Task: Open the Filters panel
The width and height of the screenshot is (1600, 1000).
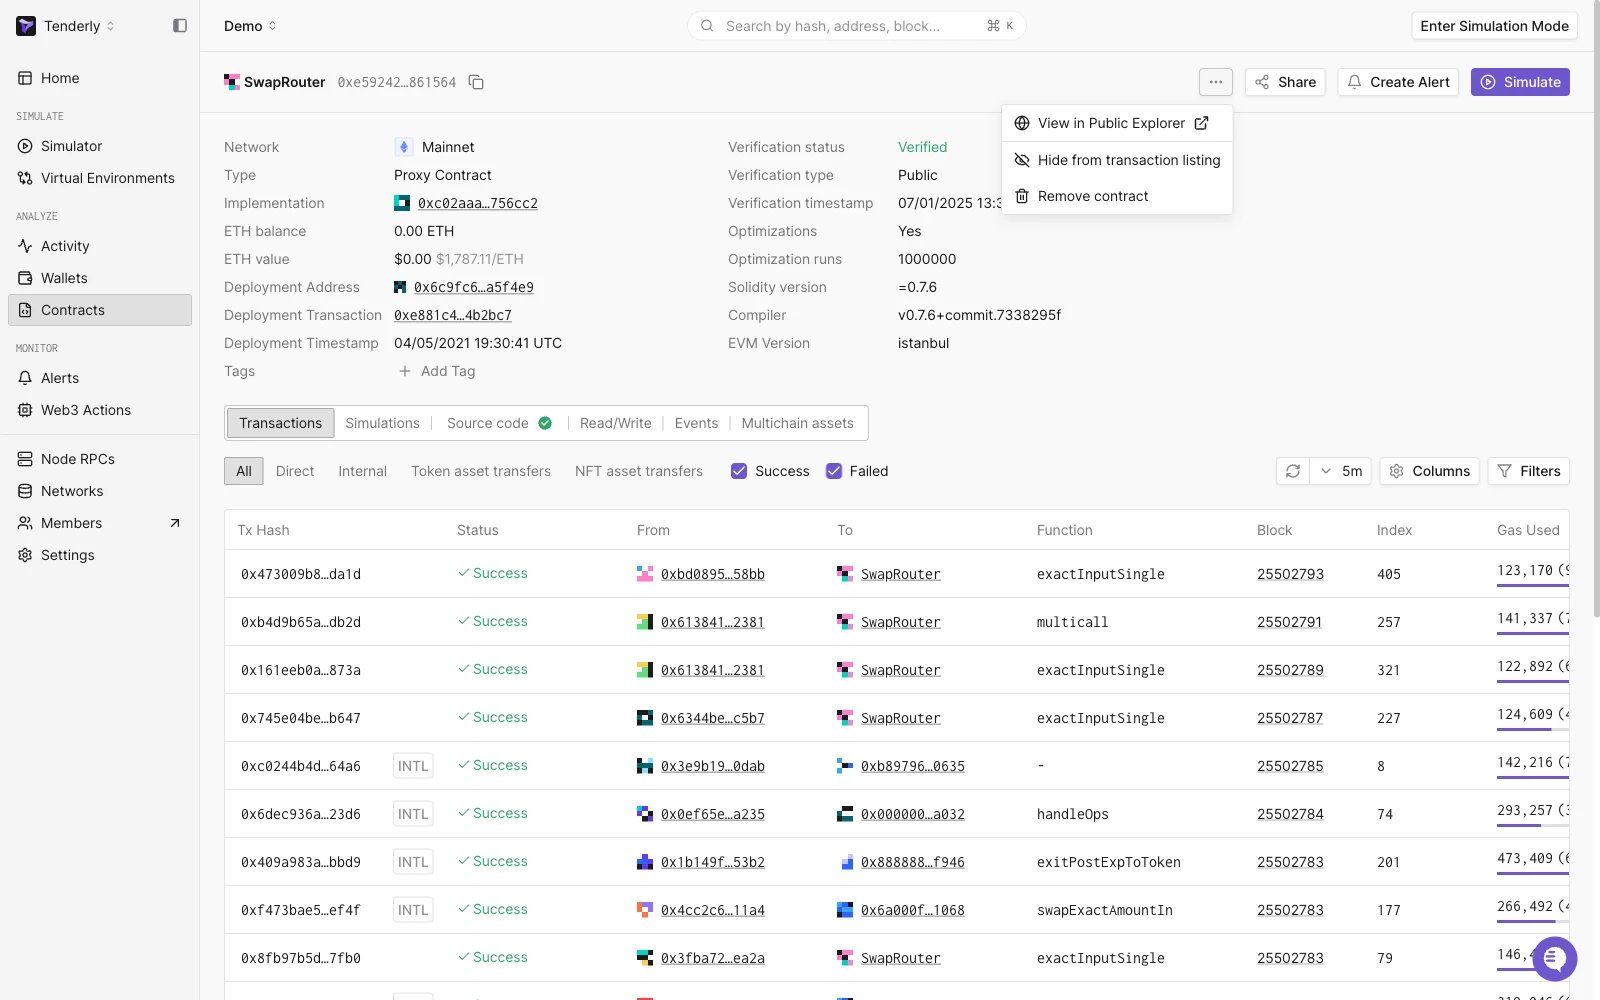Action: coord(1528,471)
